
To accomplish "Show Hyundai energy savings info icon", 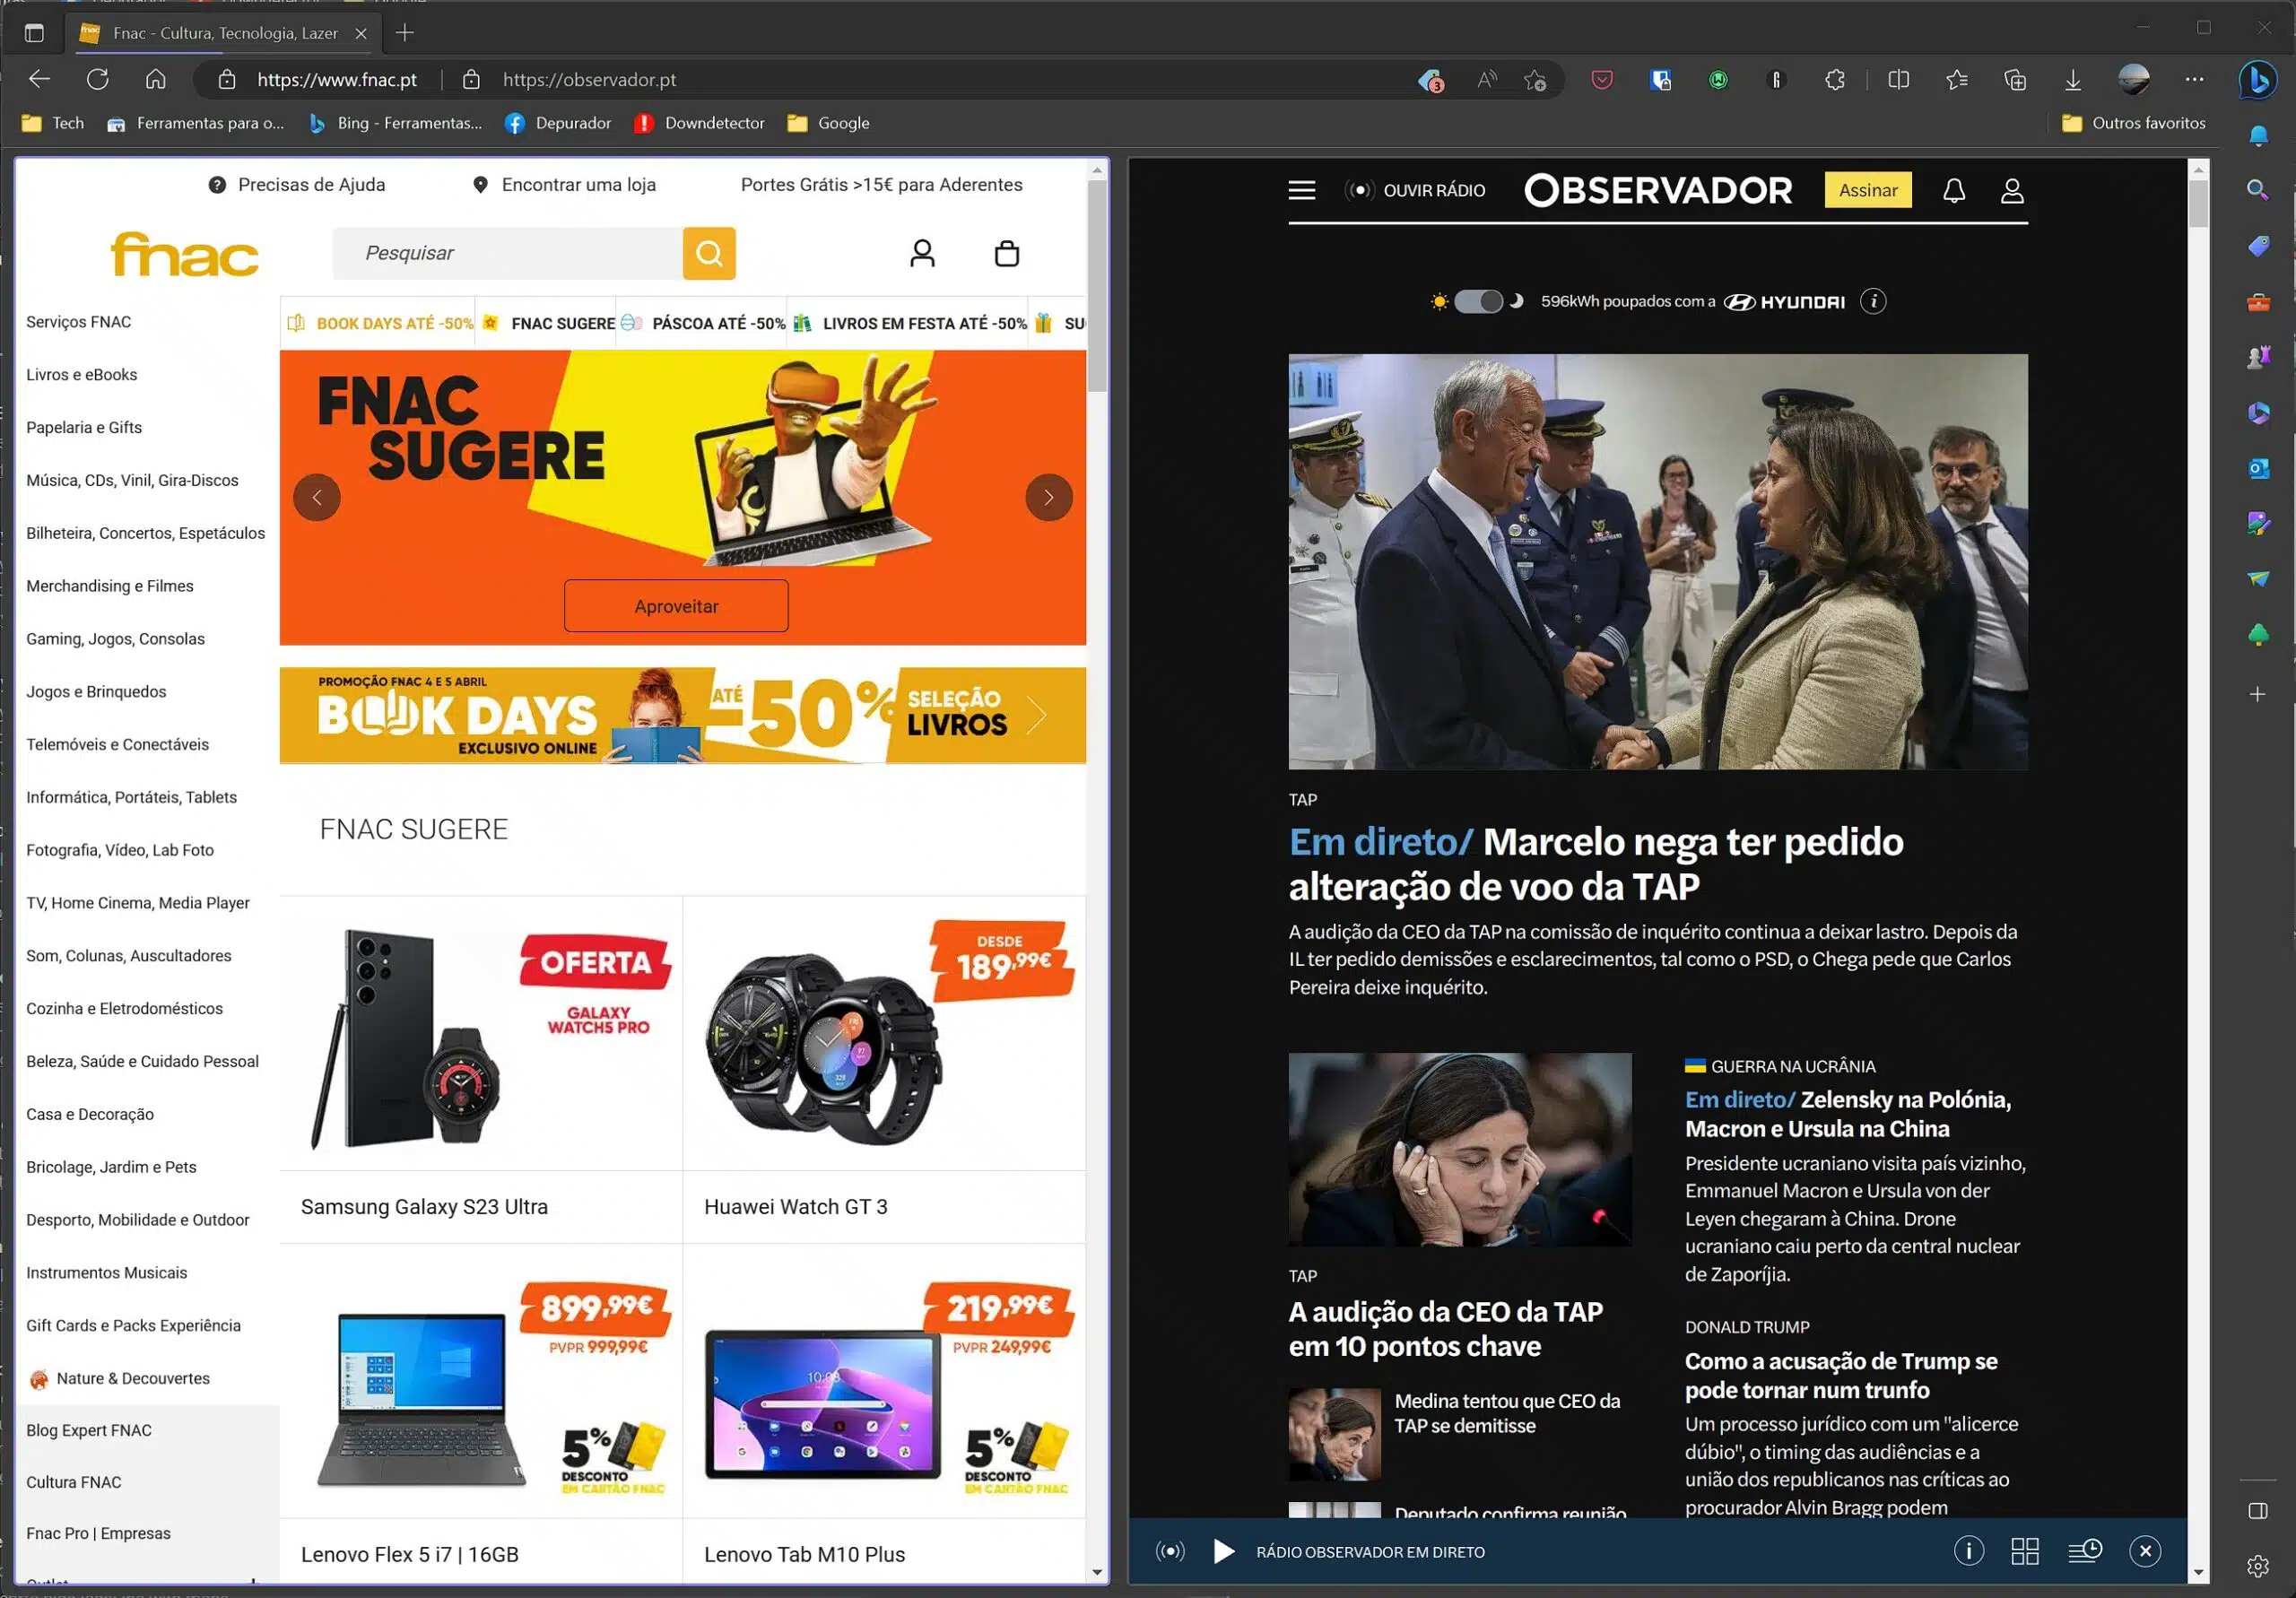I will click(1873, 301).
